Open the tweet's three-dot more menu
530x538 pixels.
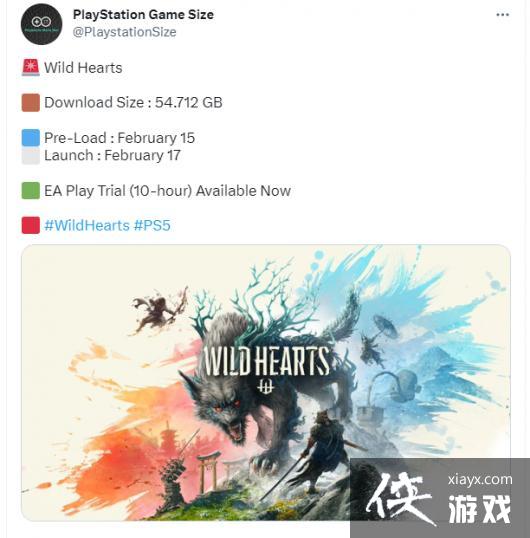[x=502, y=15]
